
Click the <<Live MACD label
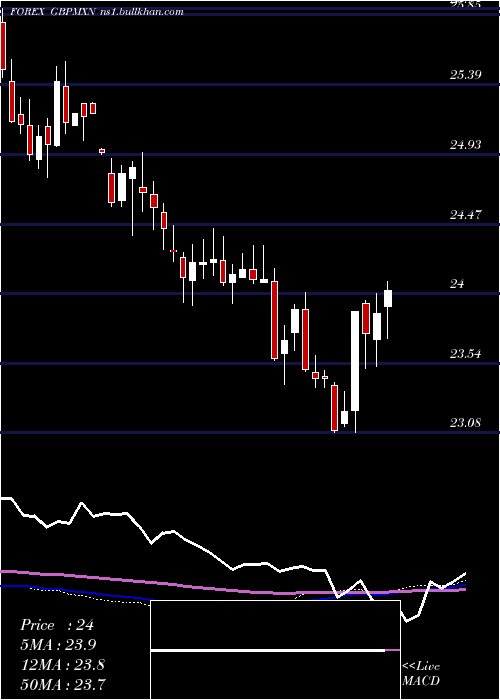pyautogui.click(x=421, y=673)
